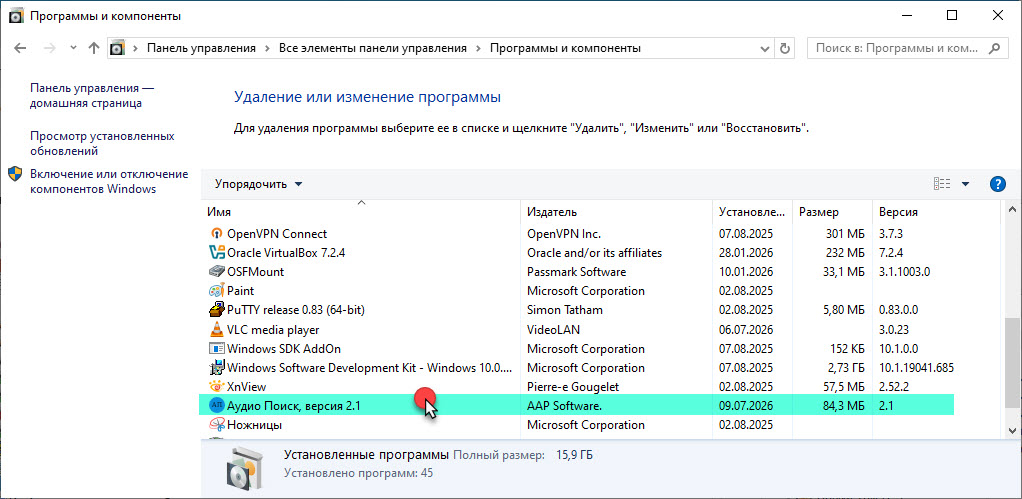Viewport: 1022px width, 499px height.
Task: Click install date 28.01.2026
Action: 746,253
